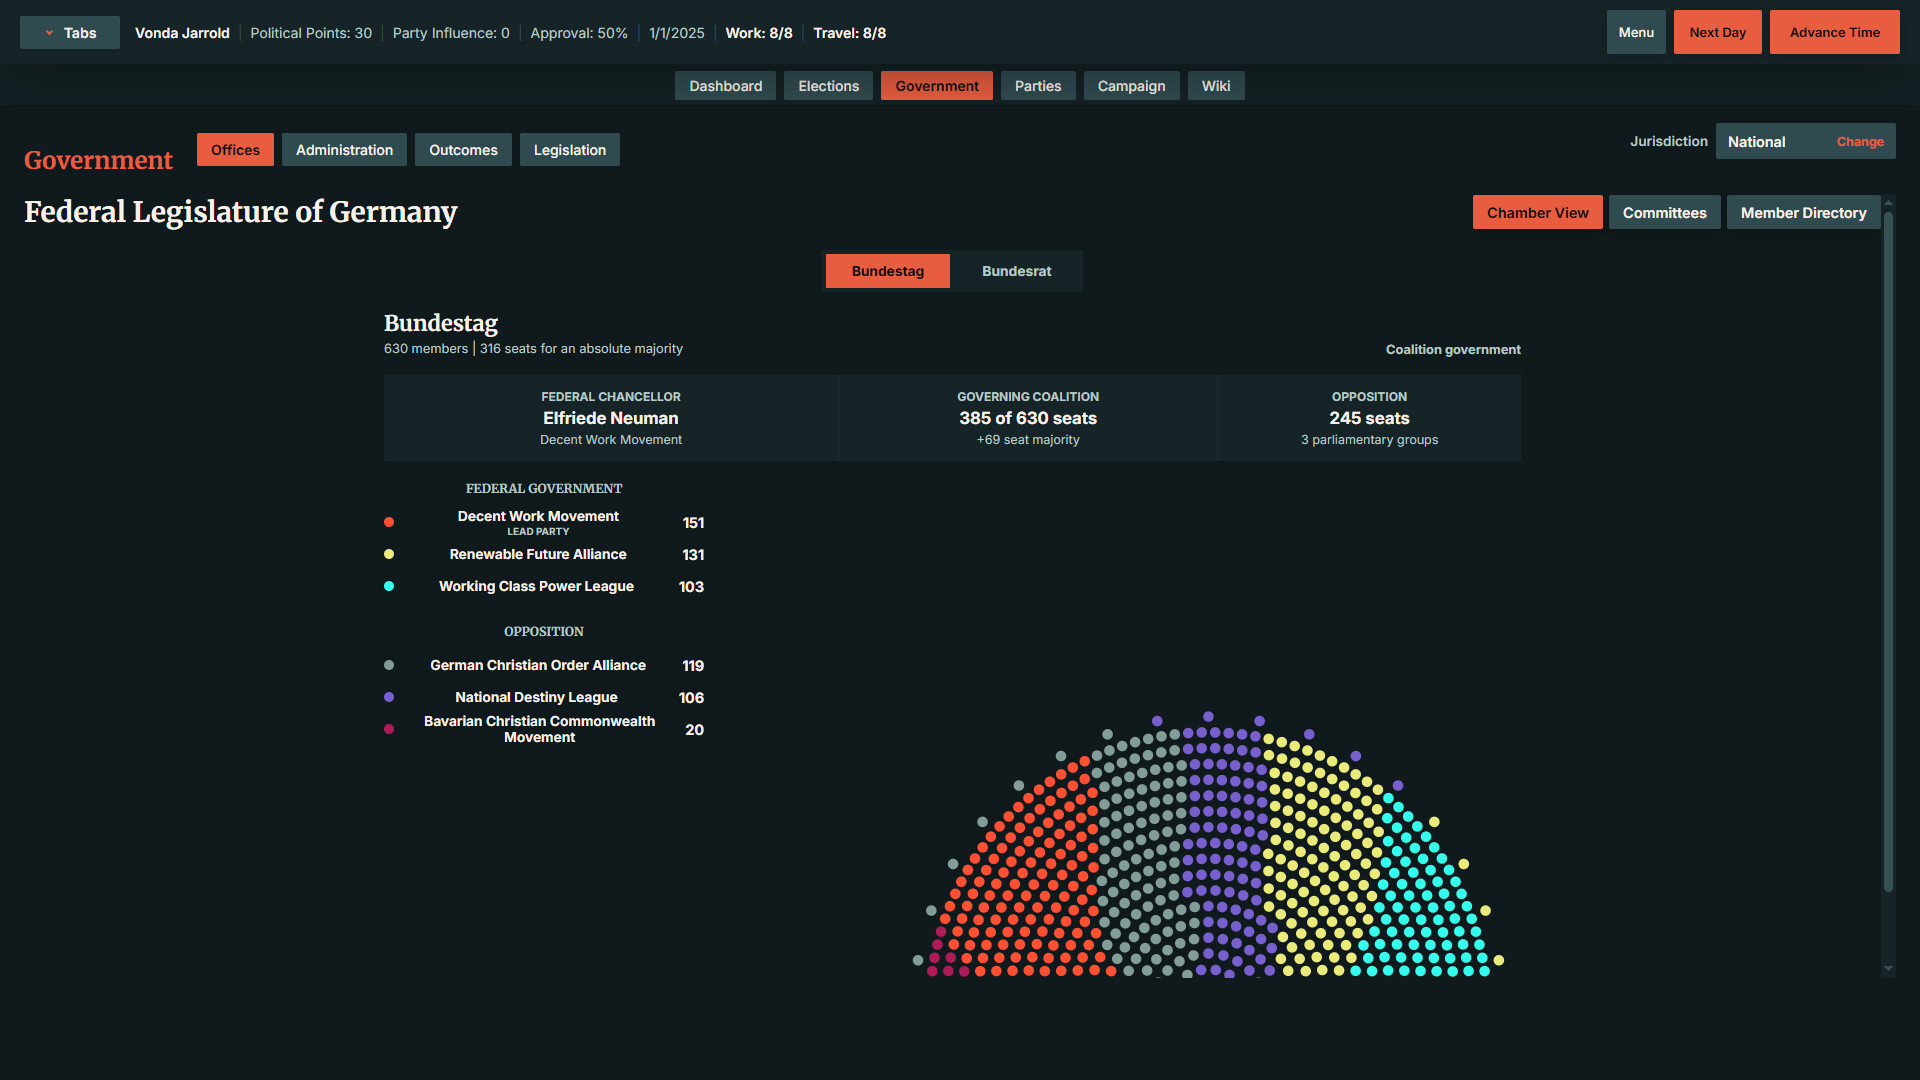Select Bavarian Christian Commonwealth Movement entry
The image size is (1920, 1080).
coord(544,729)
